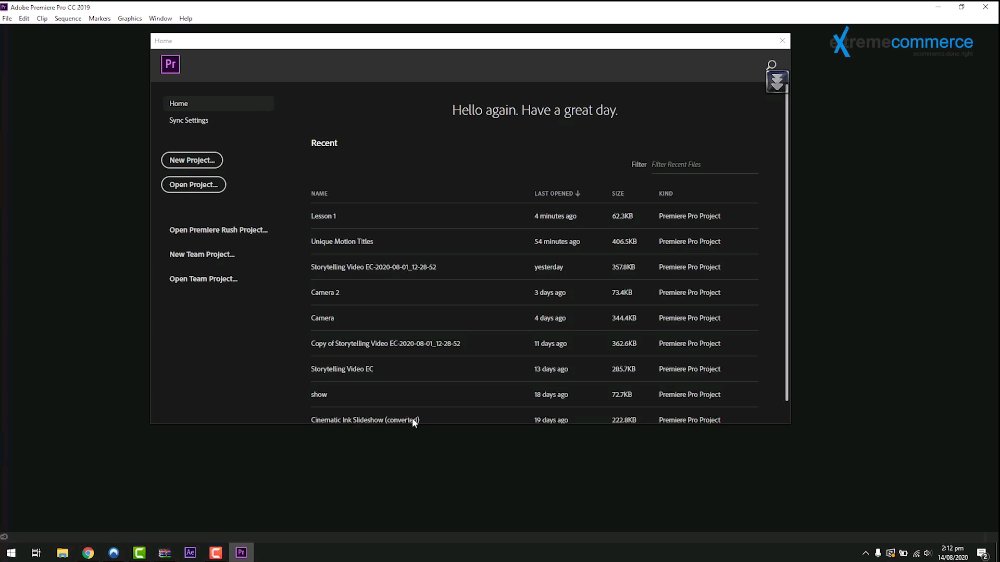The width and height of the screenshot is (1000, 562).
Task: Open the Graphics menu
Action: (129, 18)
